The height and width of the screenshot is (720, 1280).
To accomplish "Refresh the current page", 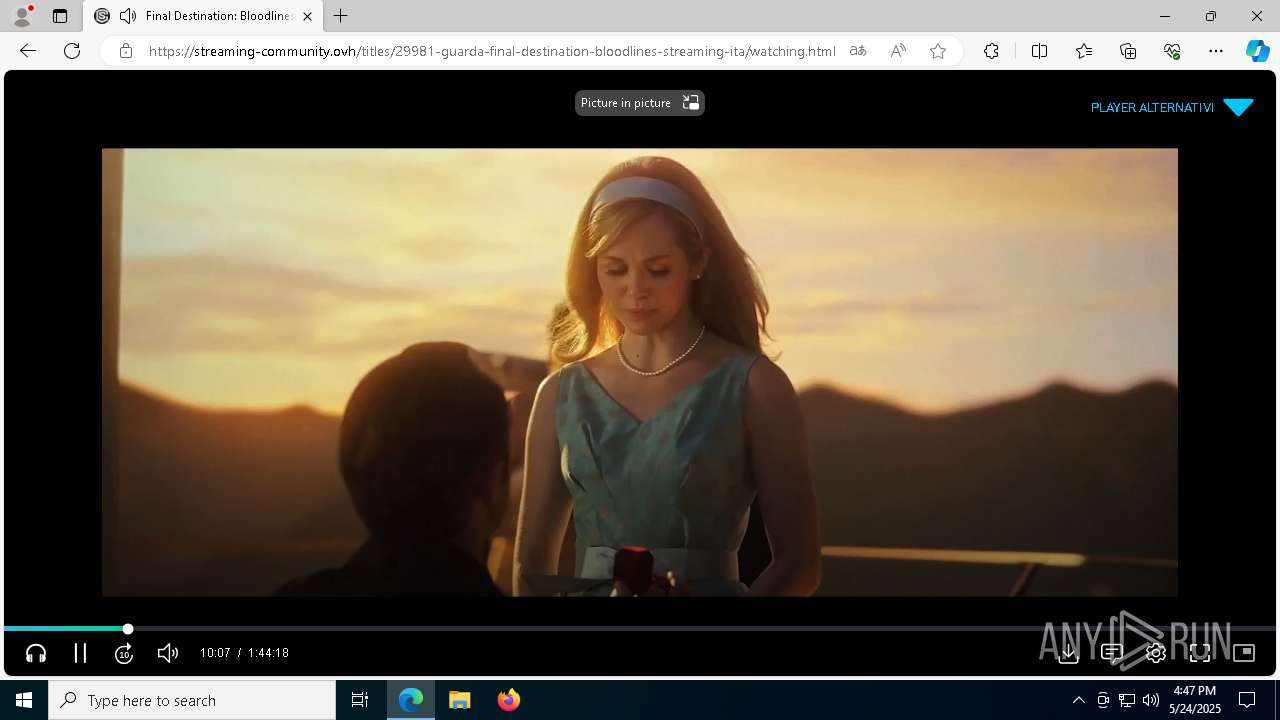I will [72, 51].
